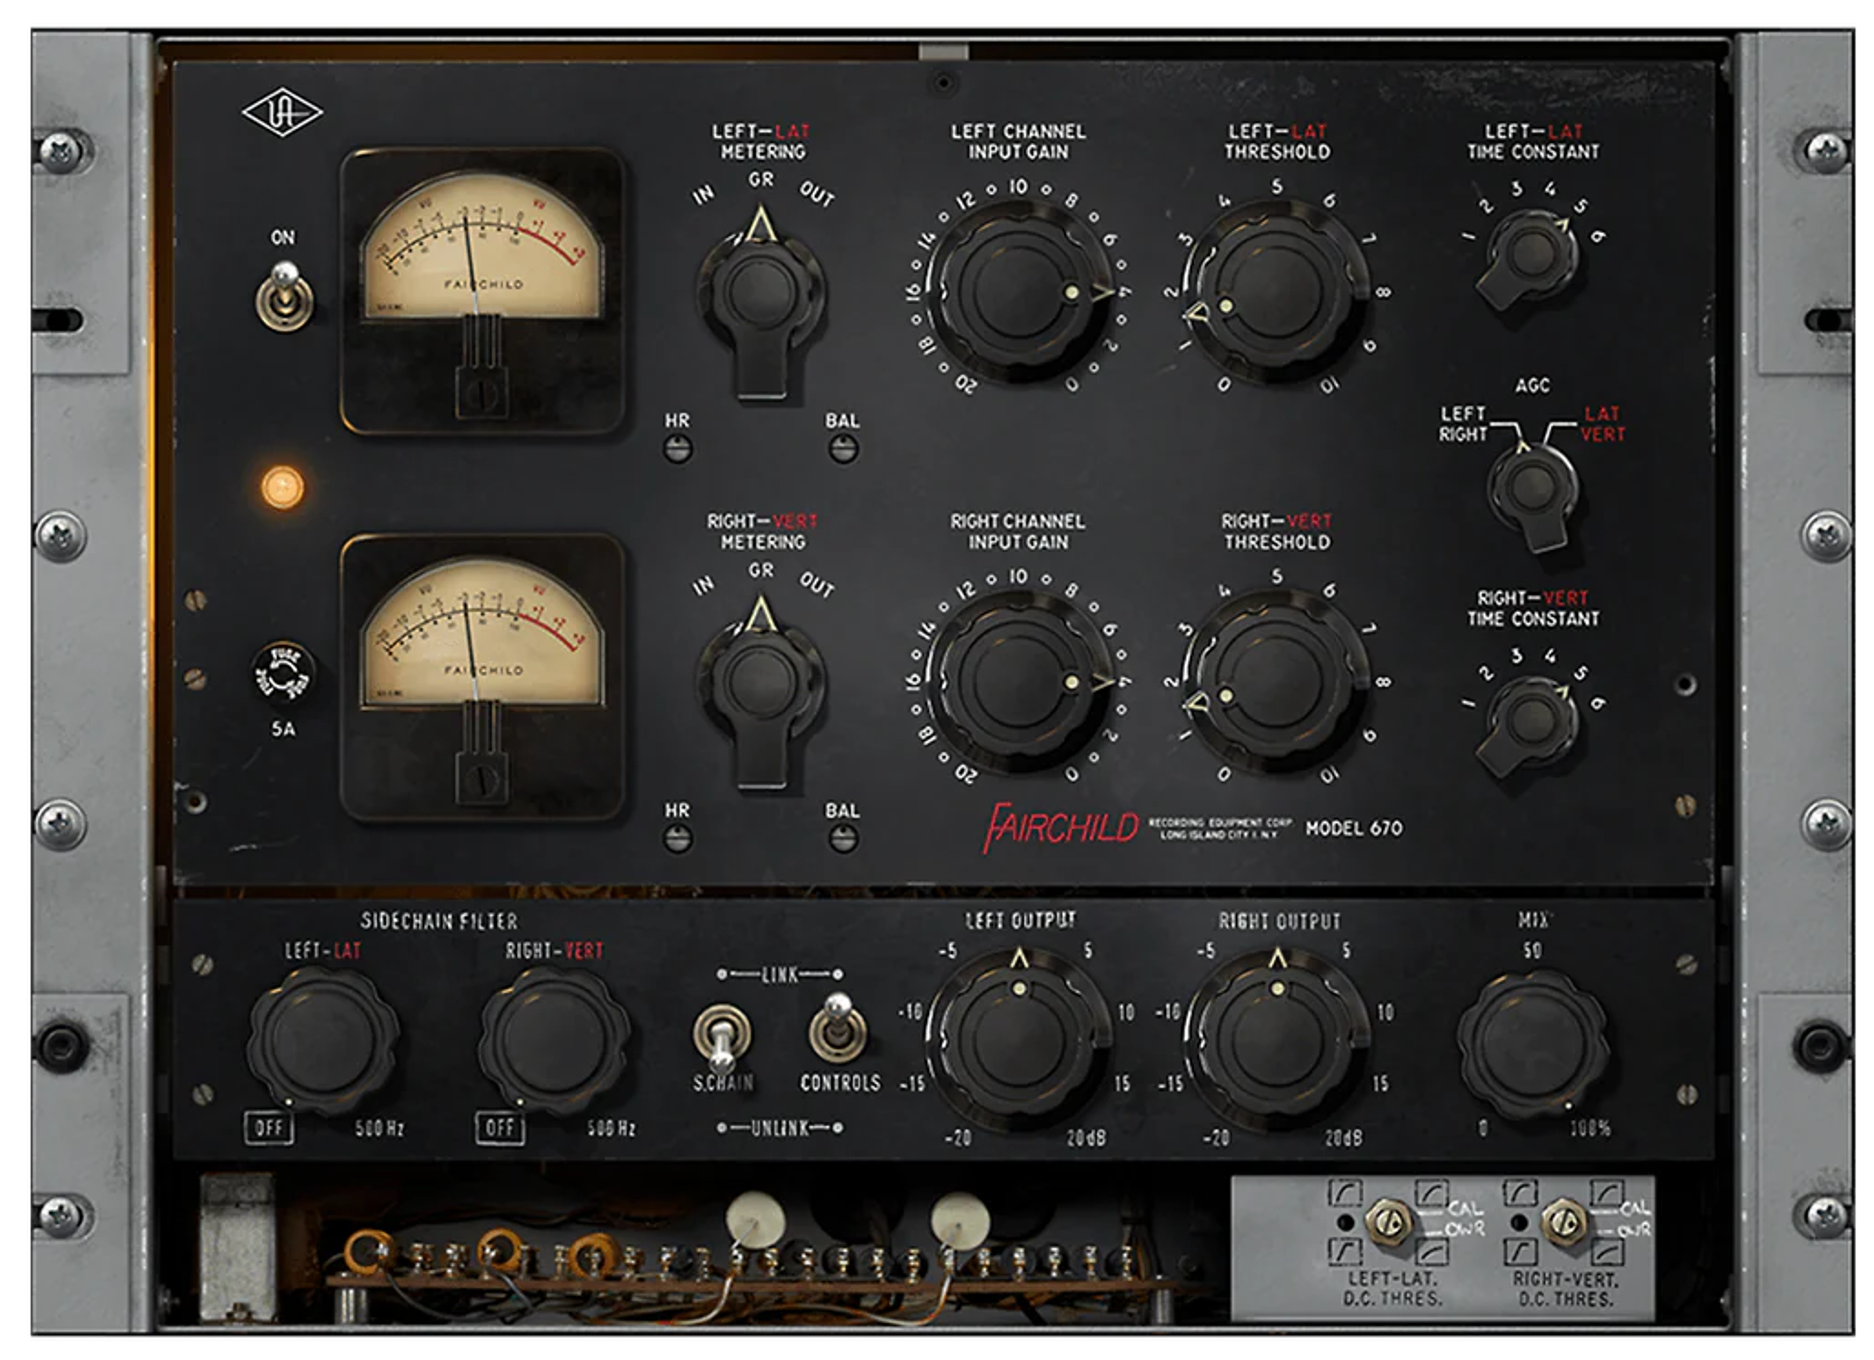This screenshot has height=1360, width=1874.
Task: Click OFF under Left-Lat sidechain filter
Action: pyautogui.click(x=269, y=1128)
